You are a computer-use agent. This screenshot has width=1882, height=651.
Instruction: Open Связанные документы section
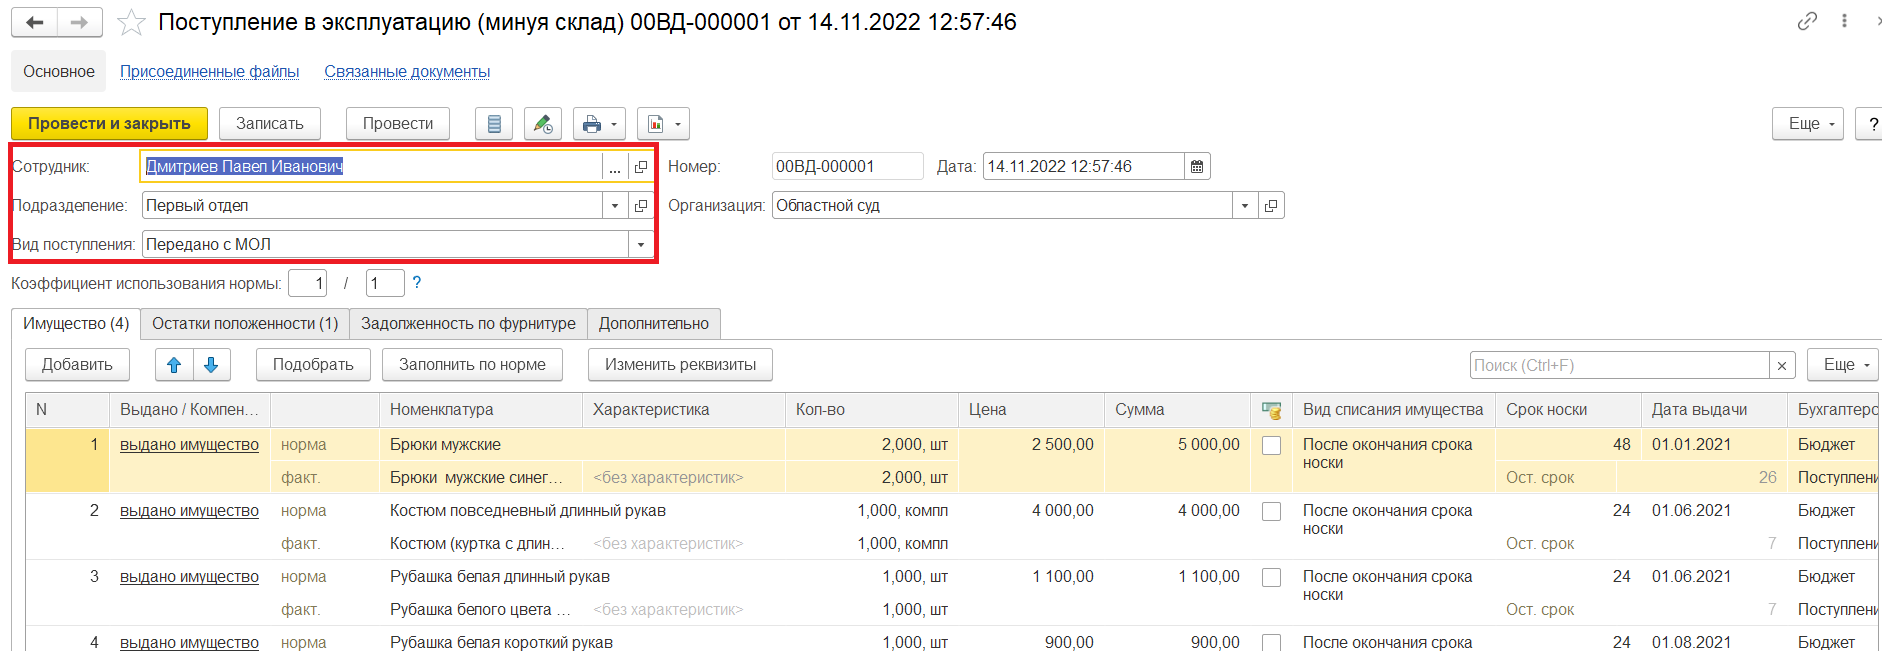[x=407, y=72]
